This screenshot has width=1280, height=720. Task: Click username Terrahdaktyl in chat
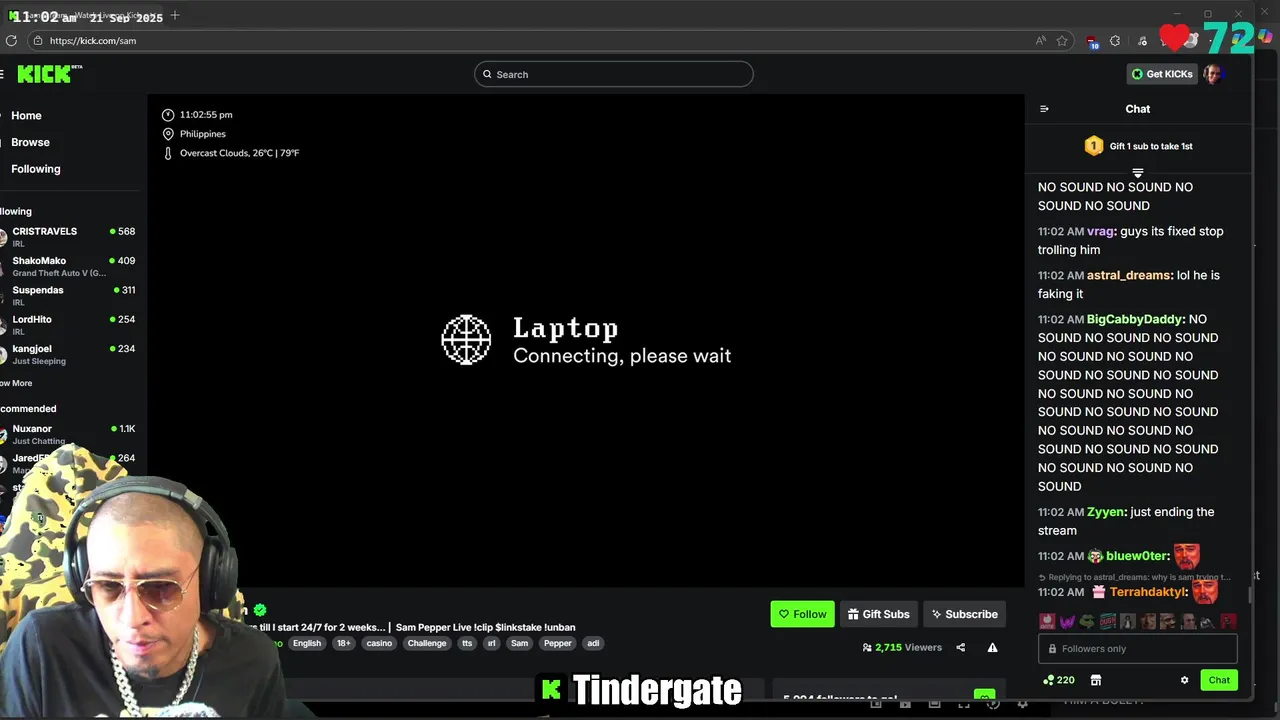1148,592
